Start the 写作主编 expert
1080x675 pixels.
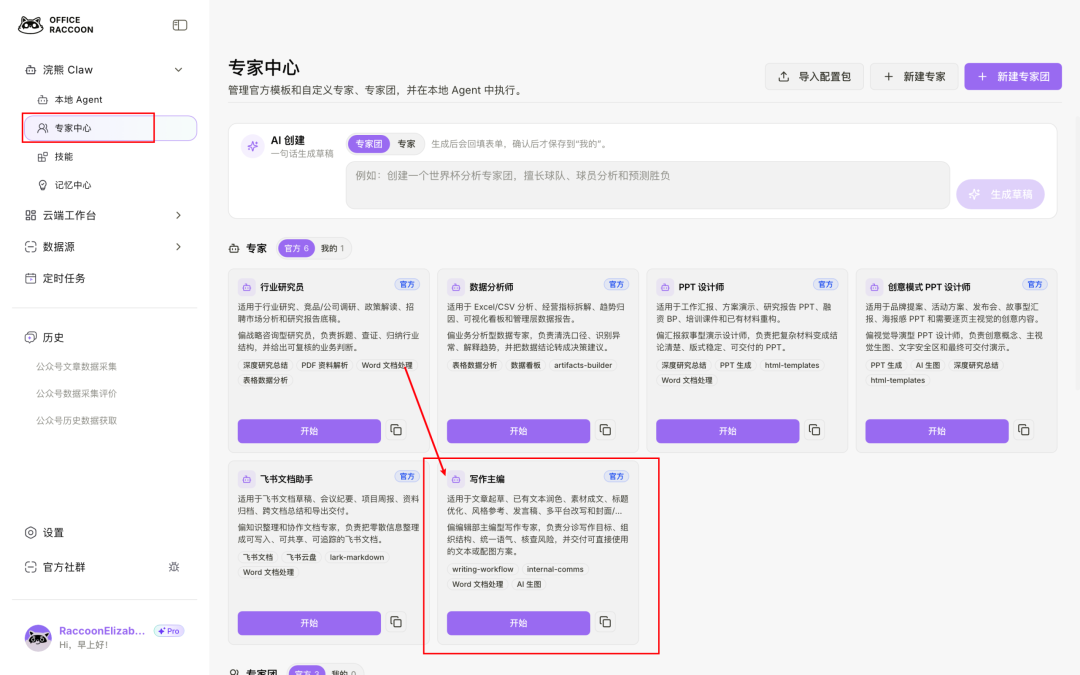tap(519, 623)
